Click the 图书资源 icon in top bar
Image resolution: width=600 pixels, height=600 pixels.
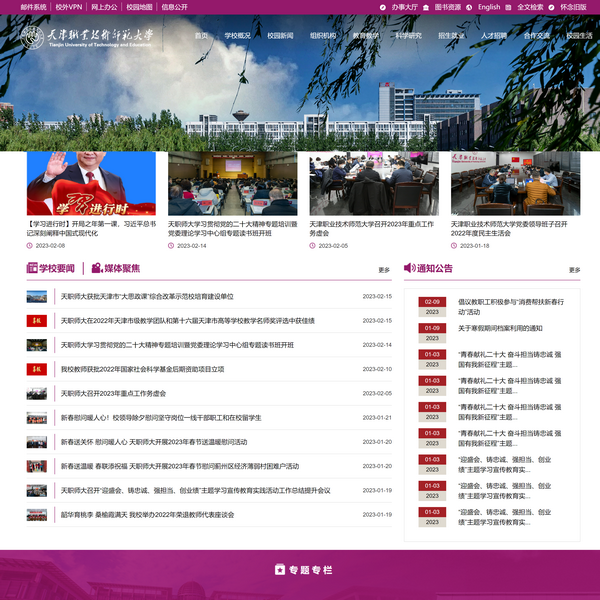coord(426,7)
